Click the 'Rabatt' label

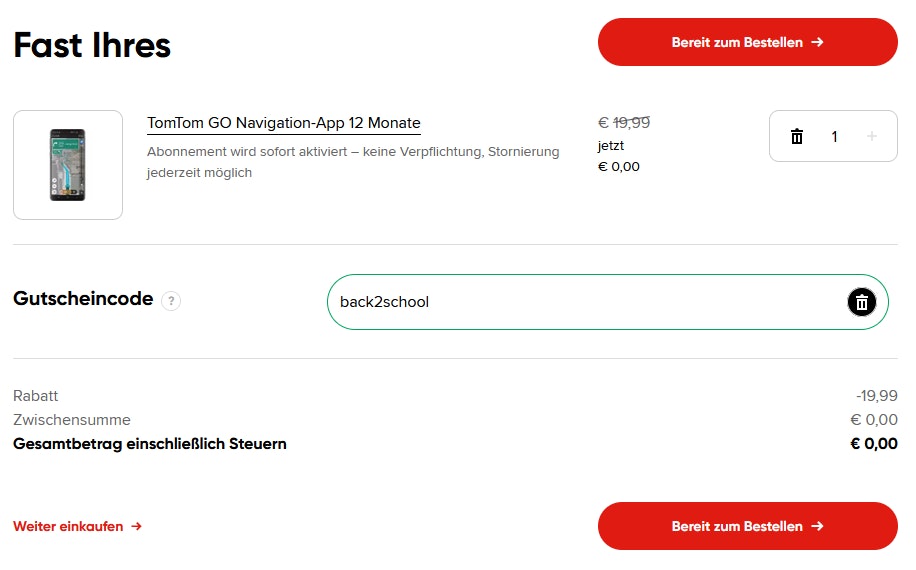tap(36, 396)
